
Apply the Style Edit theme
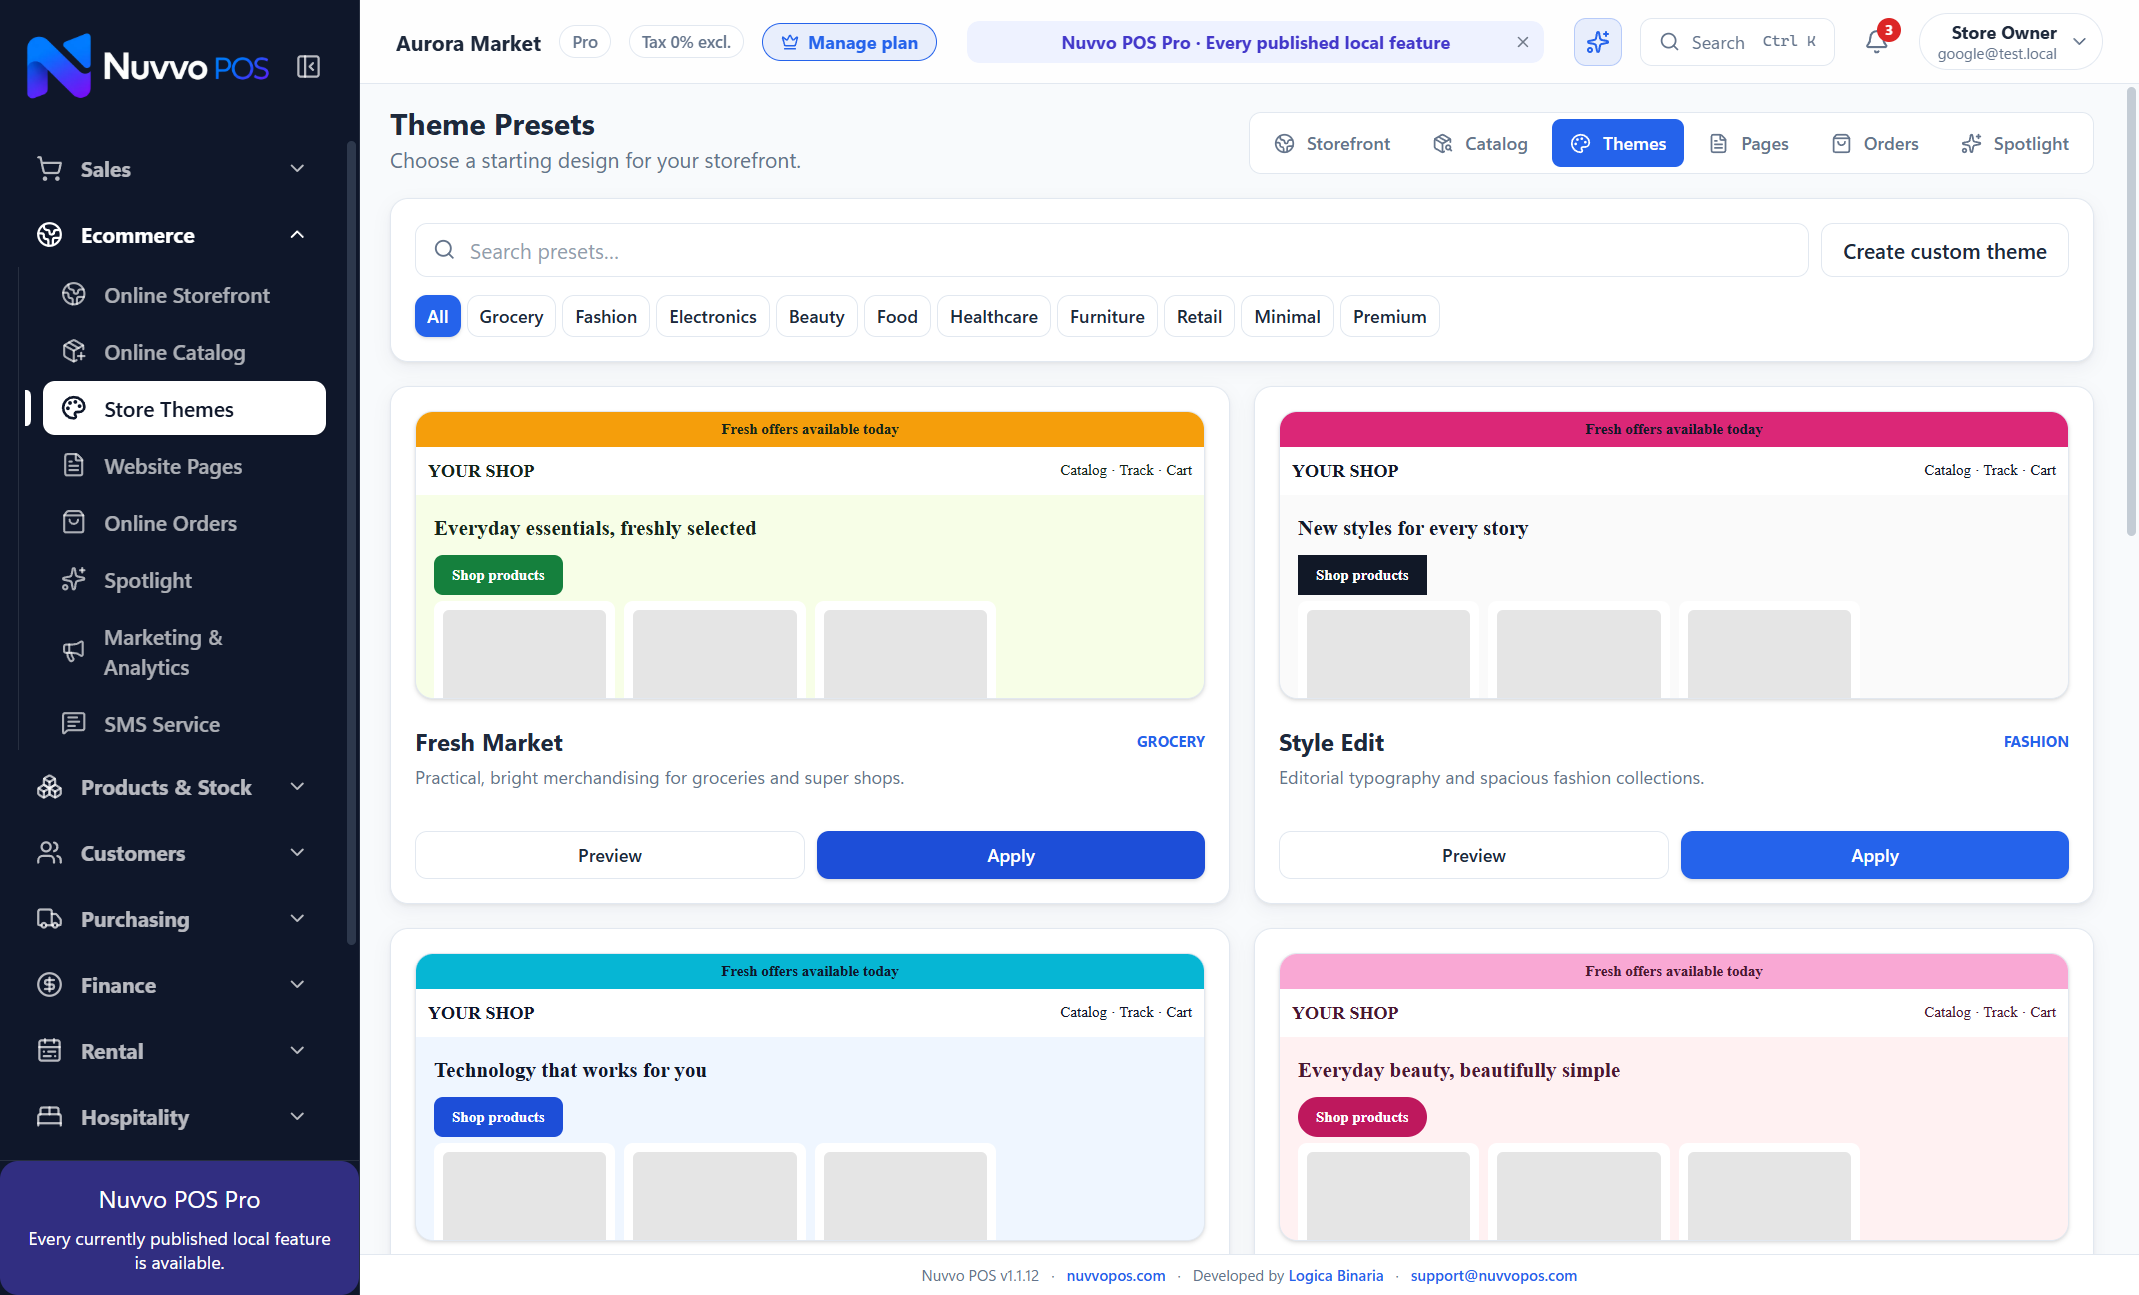click(x=1874, y=855)
